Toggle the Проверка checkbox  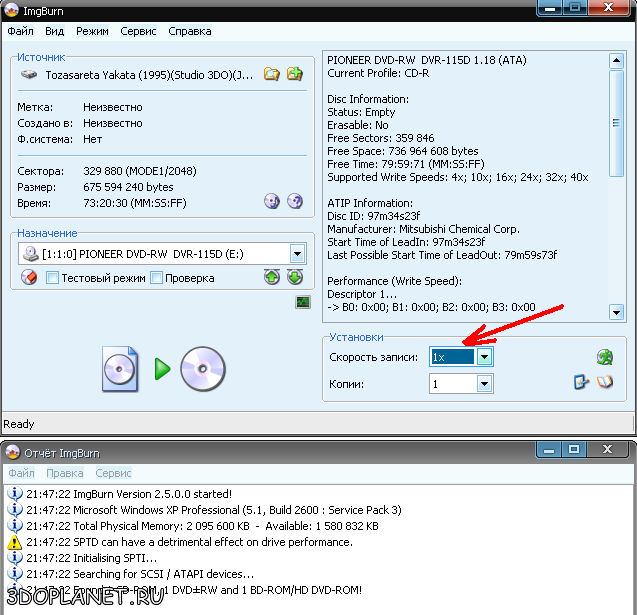click(156, 278)
